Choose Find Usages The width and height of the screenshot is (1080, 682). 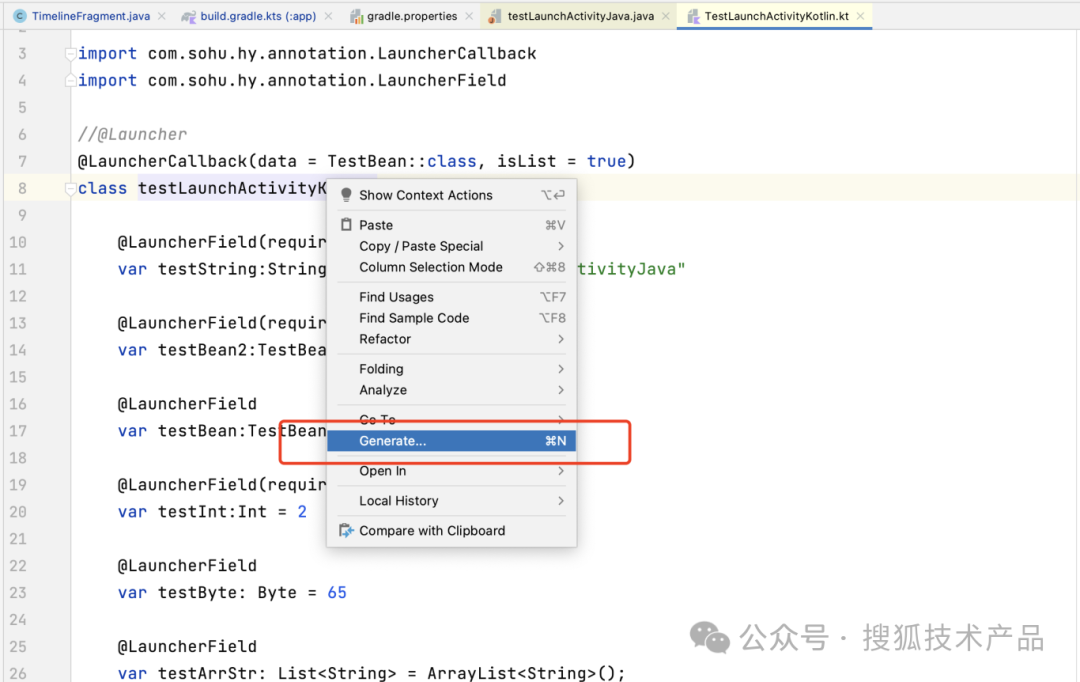452,297
